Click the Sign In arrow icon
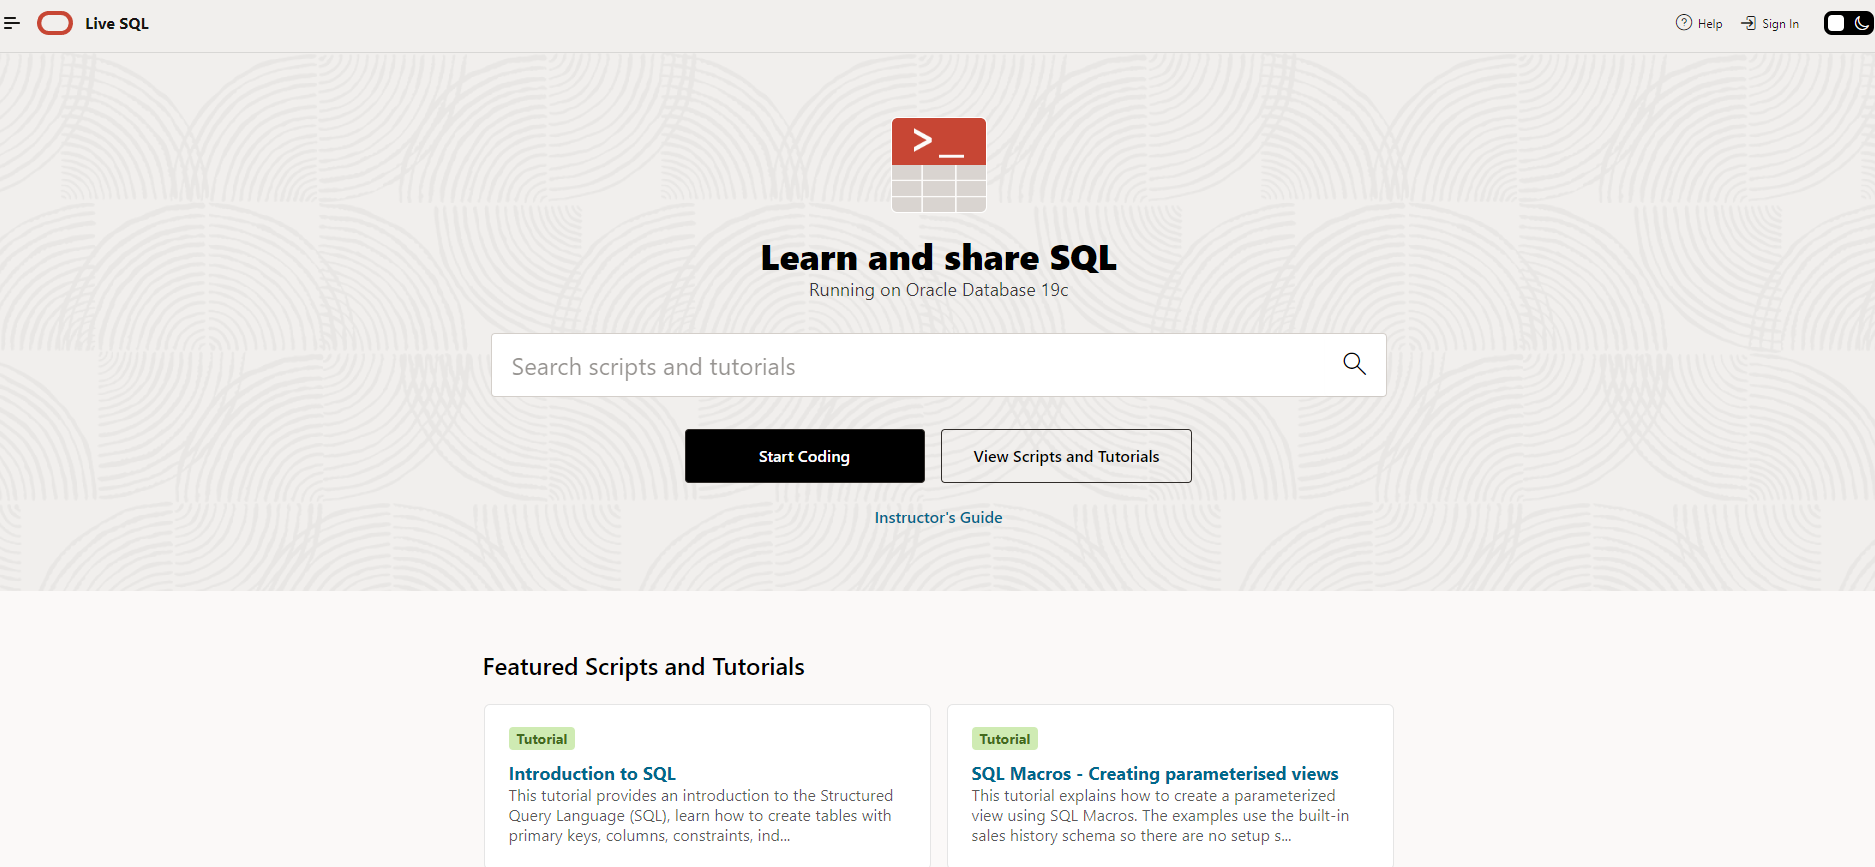This screenshot has height=867, width=1875. point(1749,23)
